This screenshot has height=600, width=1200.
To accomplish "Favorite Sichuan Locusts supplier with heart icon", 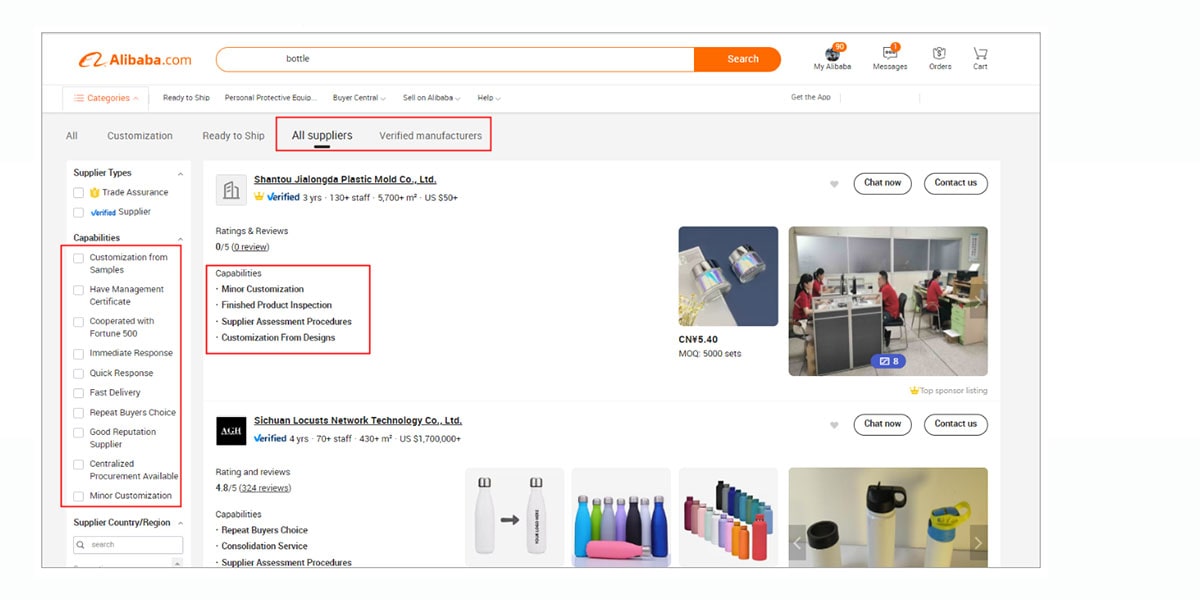I will pyautogui.click(x=834, y=425).
